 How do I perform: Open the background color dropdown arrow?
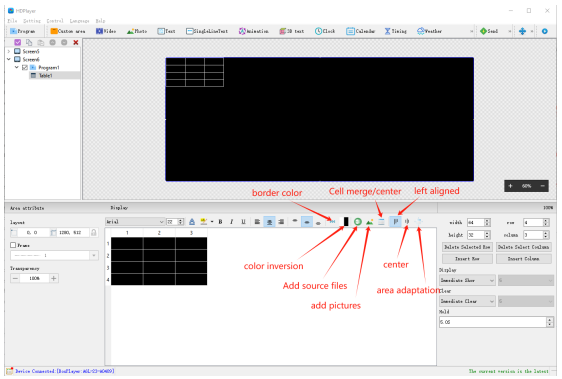(212, 222)
